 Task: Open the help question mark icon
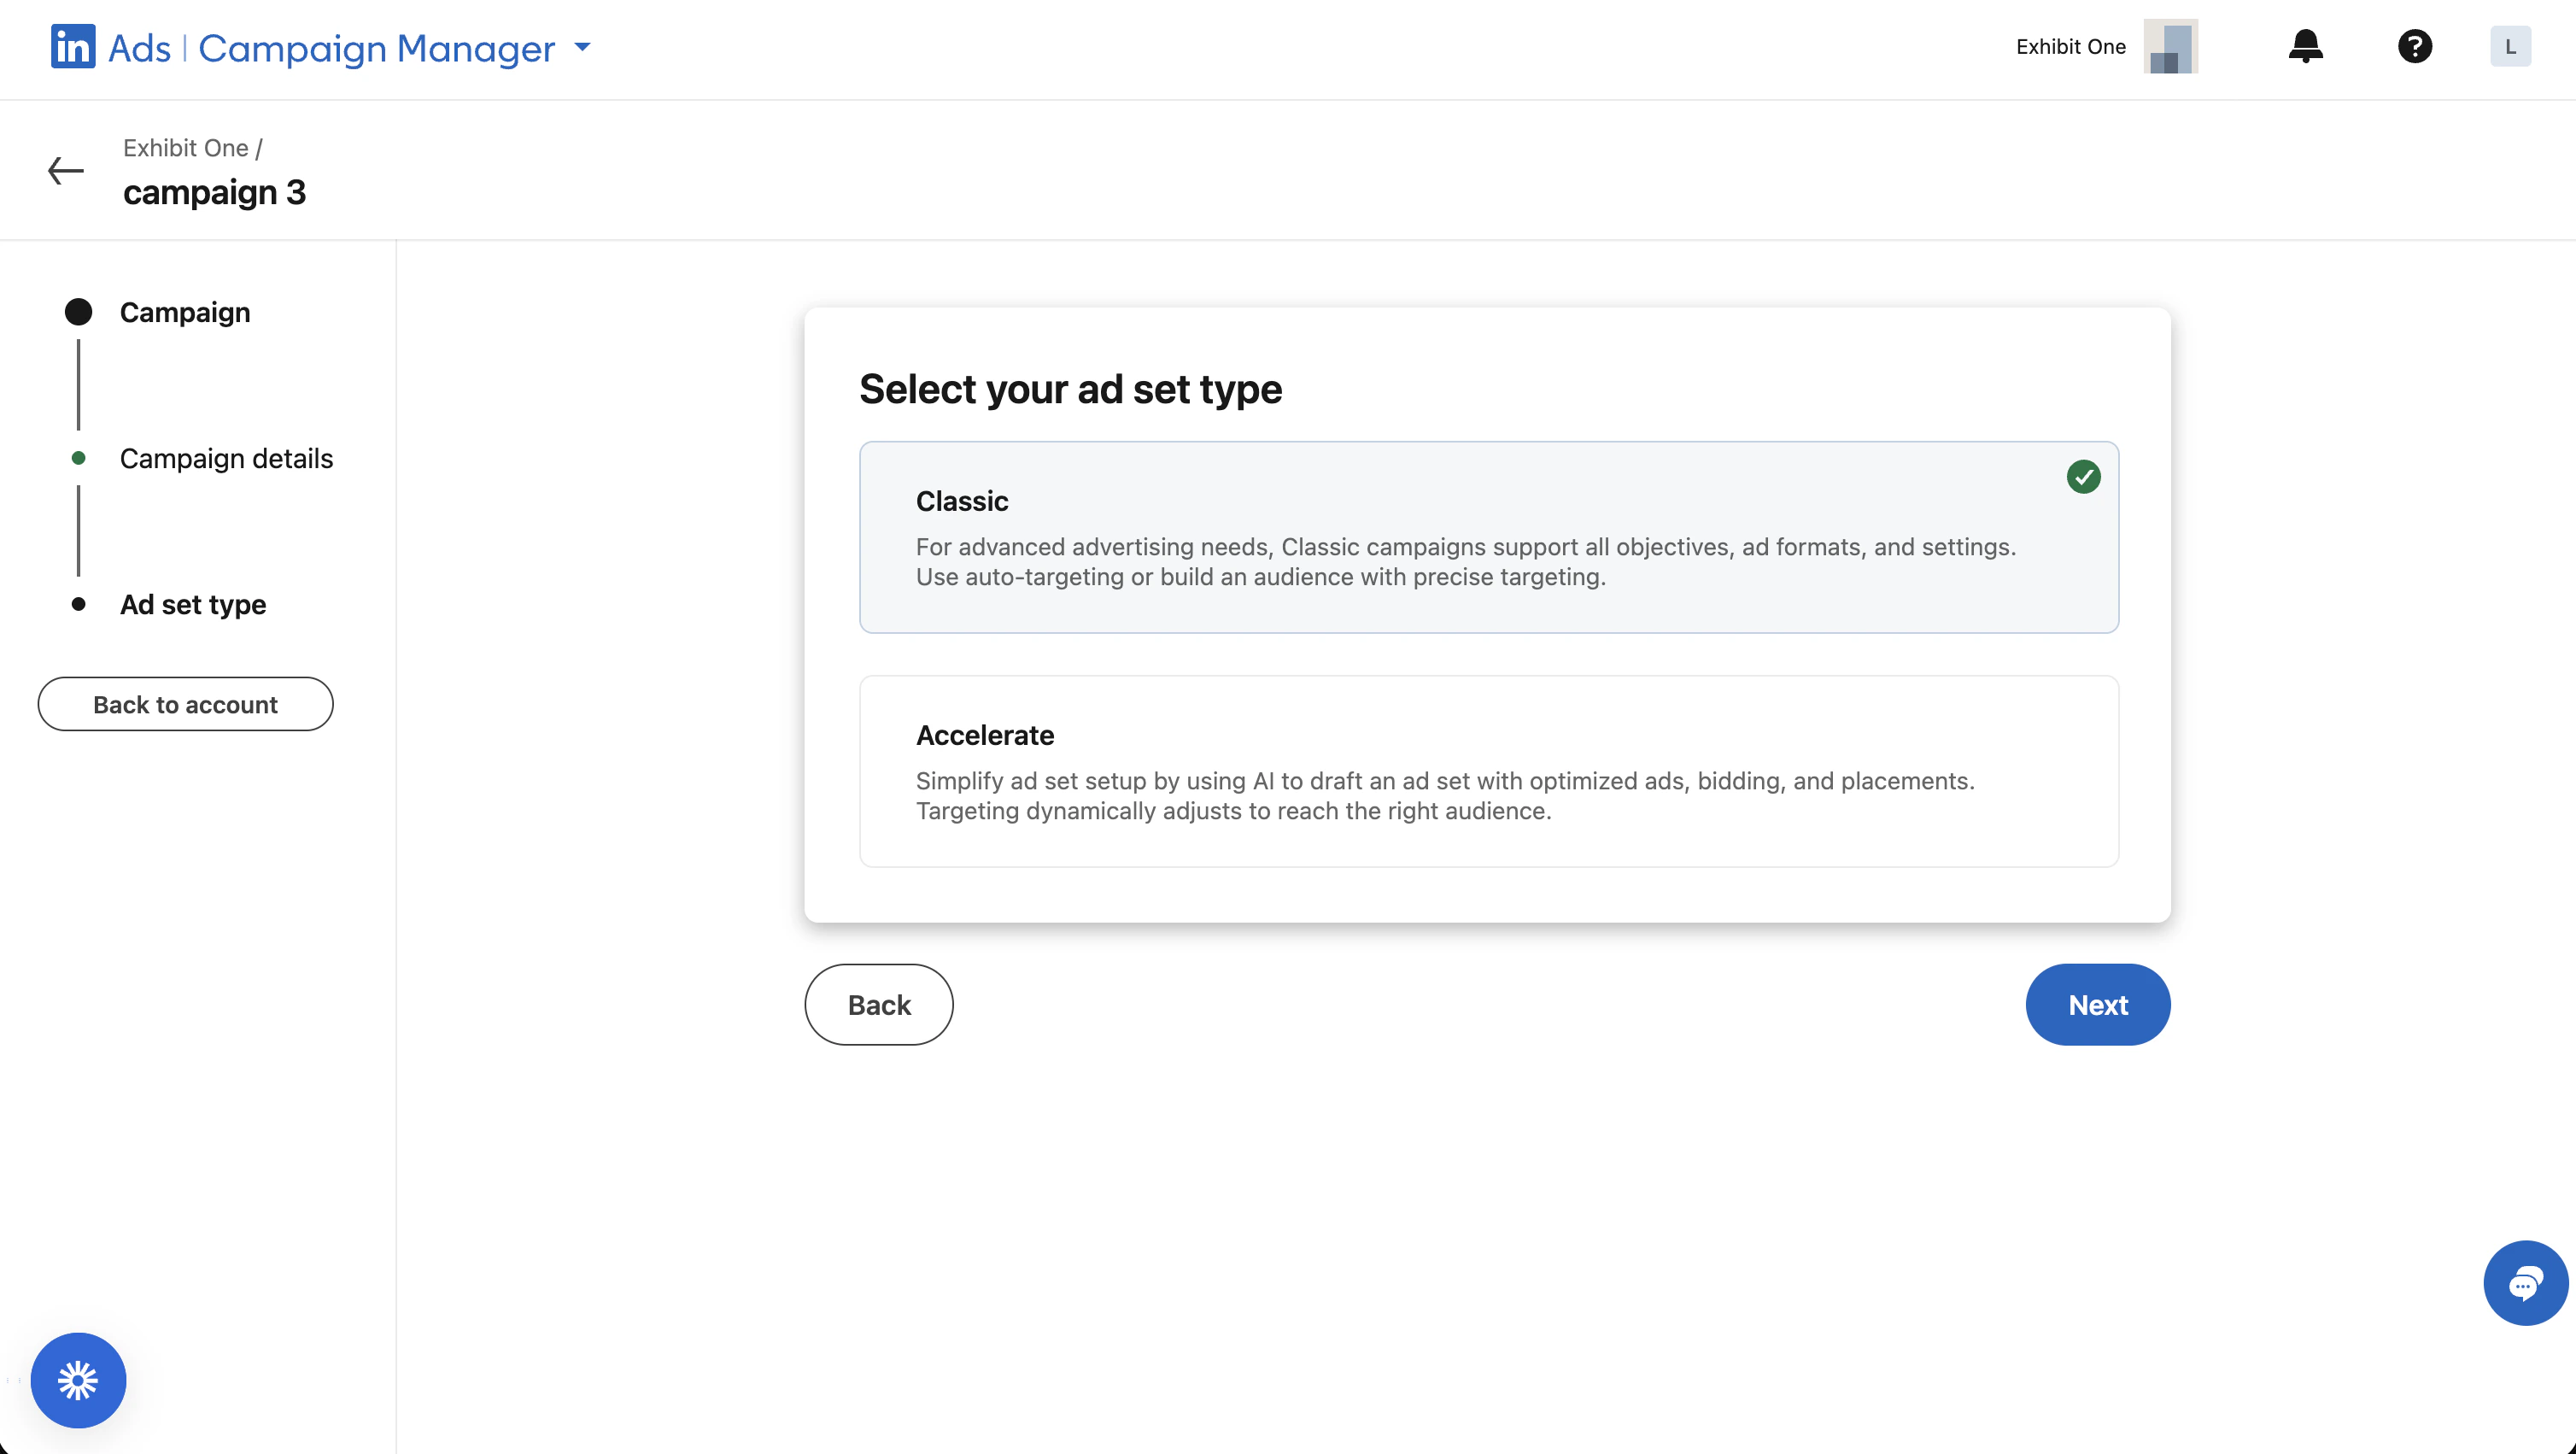point(2414,46)
